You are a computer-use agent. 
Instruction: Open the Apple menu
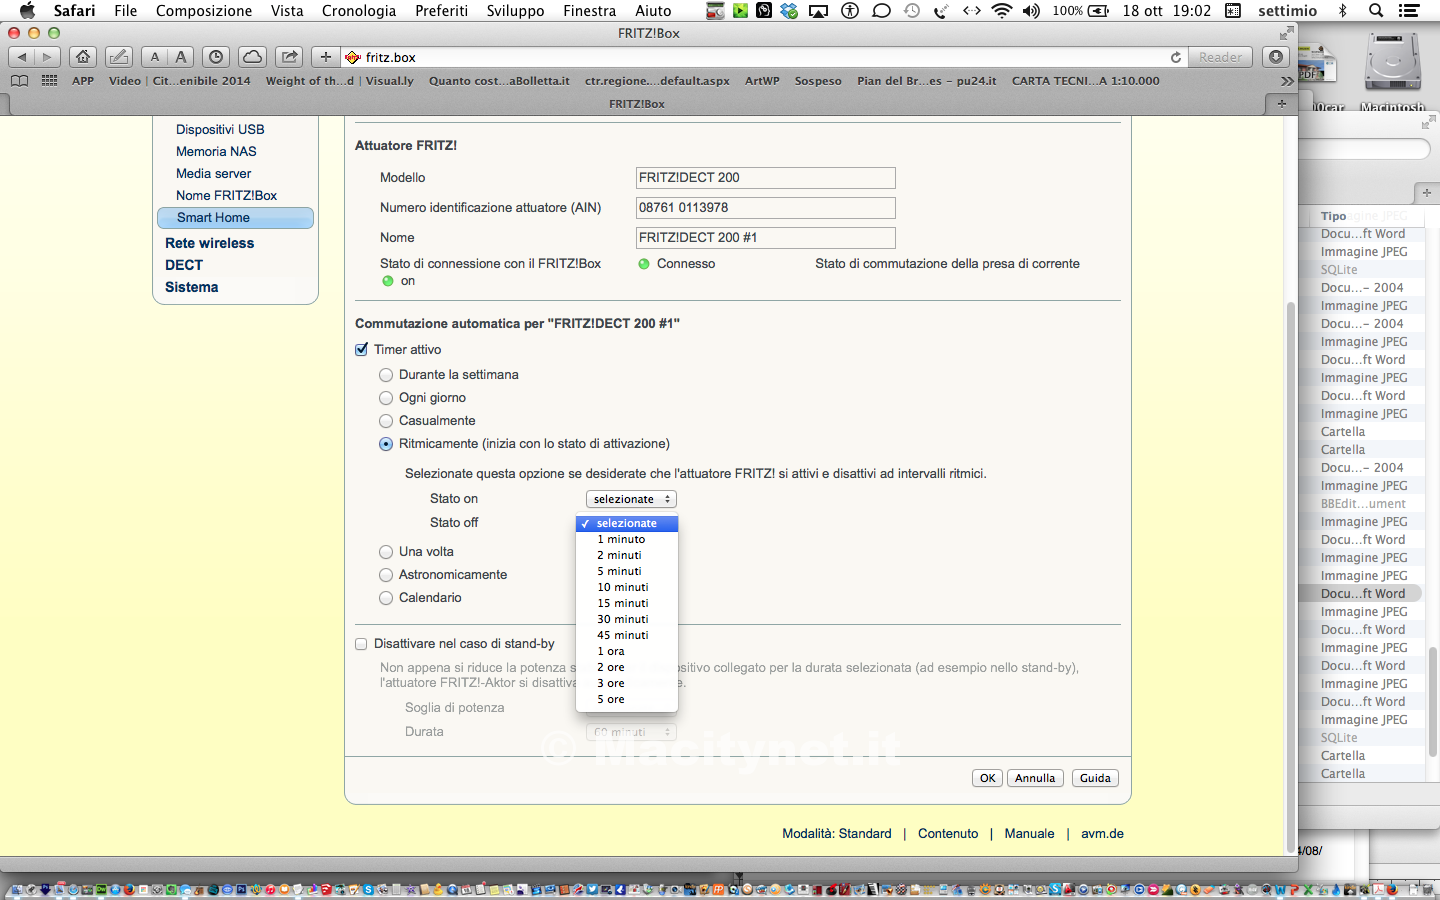click(x=27, y=11)
